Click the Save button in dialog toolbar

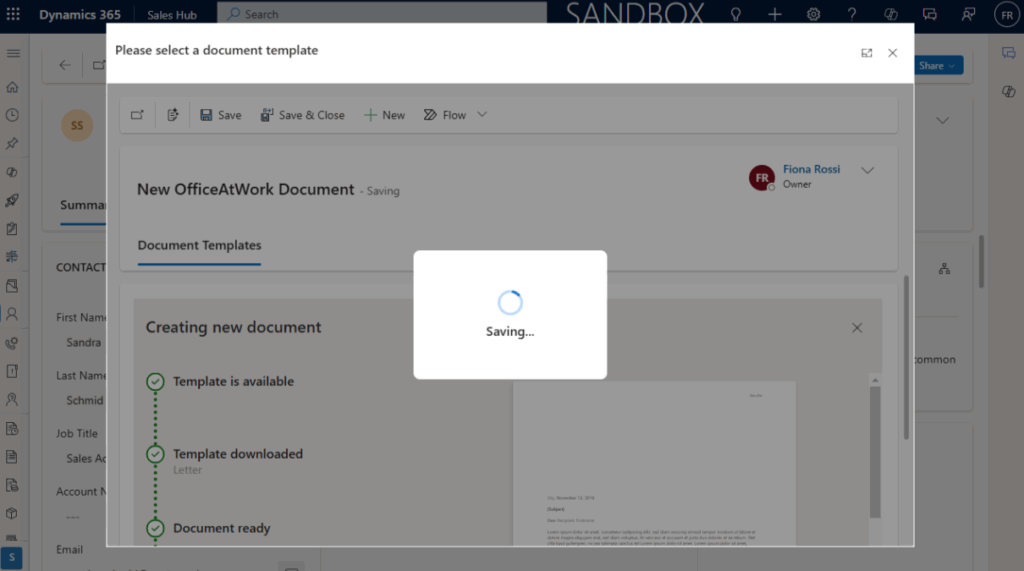tap(220, 115)
